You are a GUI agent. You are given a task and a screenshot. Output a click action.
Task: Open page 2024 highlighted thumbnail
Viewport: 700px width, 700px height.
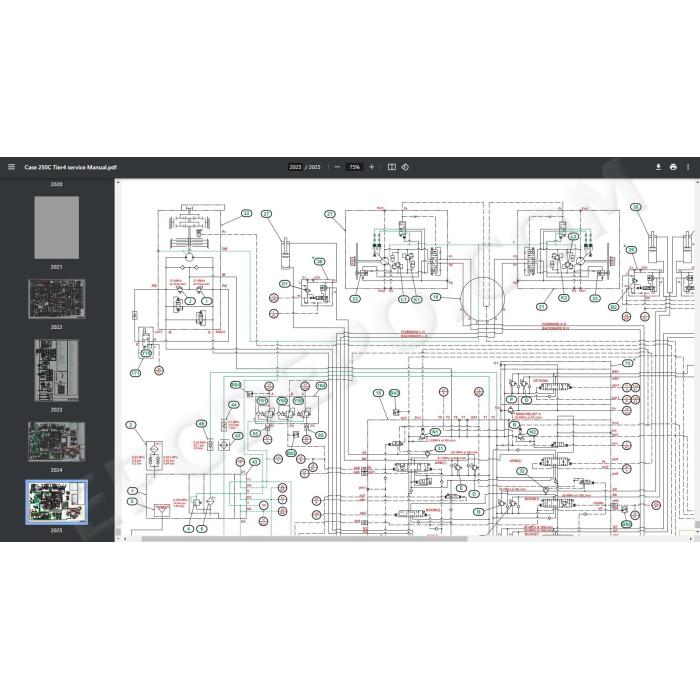tap(57, 502)
